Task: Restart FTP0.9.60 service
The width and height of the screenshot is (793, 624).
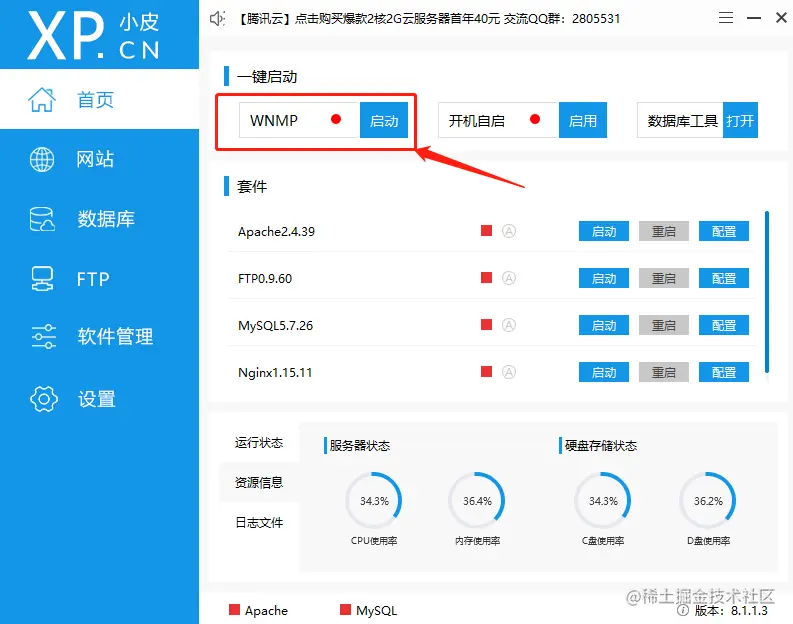Action: (x=664, y=278)
